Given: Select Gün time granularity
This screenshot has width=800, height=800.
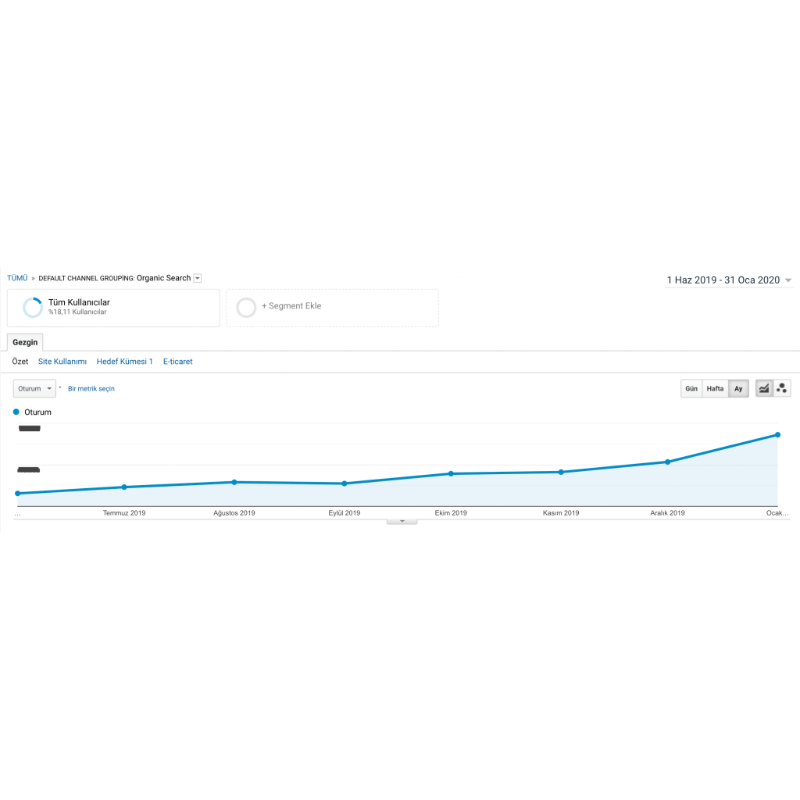Looking at the screenshot, I should click(691, 389).
